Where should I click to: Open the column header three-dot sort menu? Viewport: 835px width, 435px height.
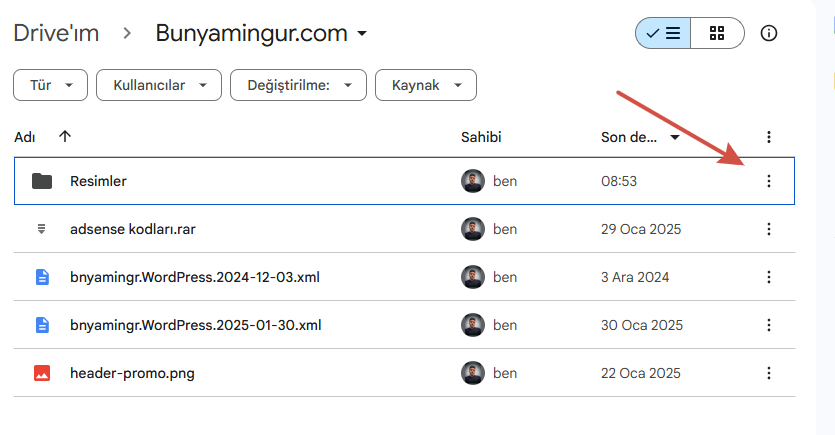pyautogui.click(x=768, y=137)
